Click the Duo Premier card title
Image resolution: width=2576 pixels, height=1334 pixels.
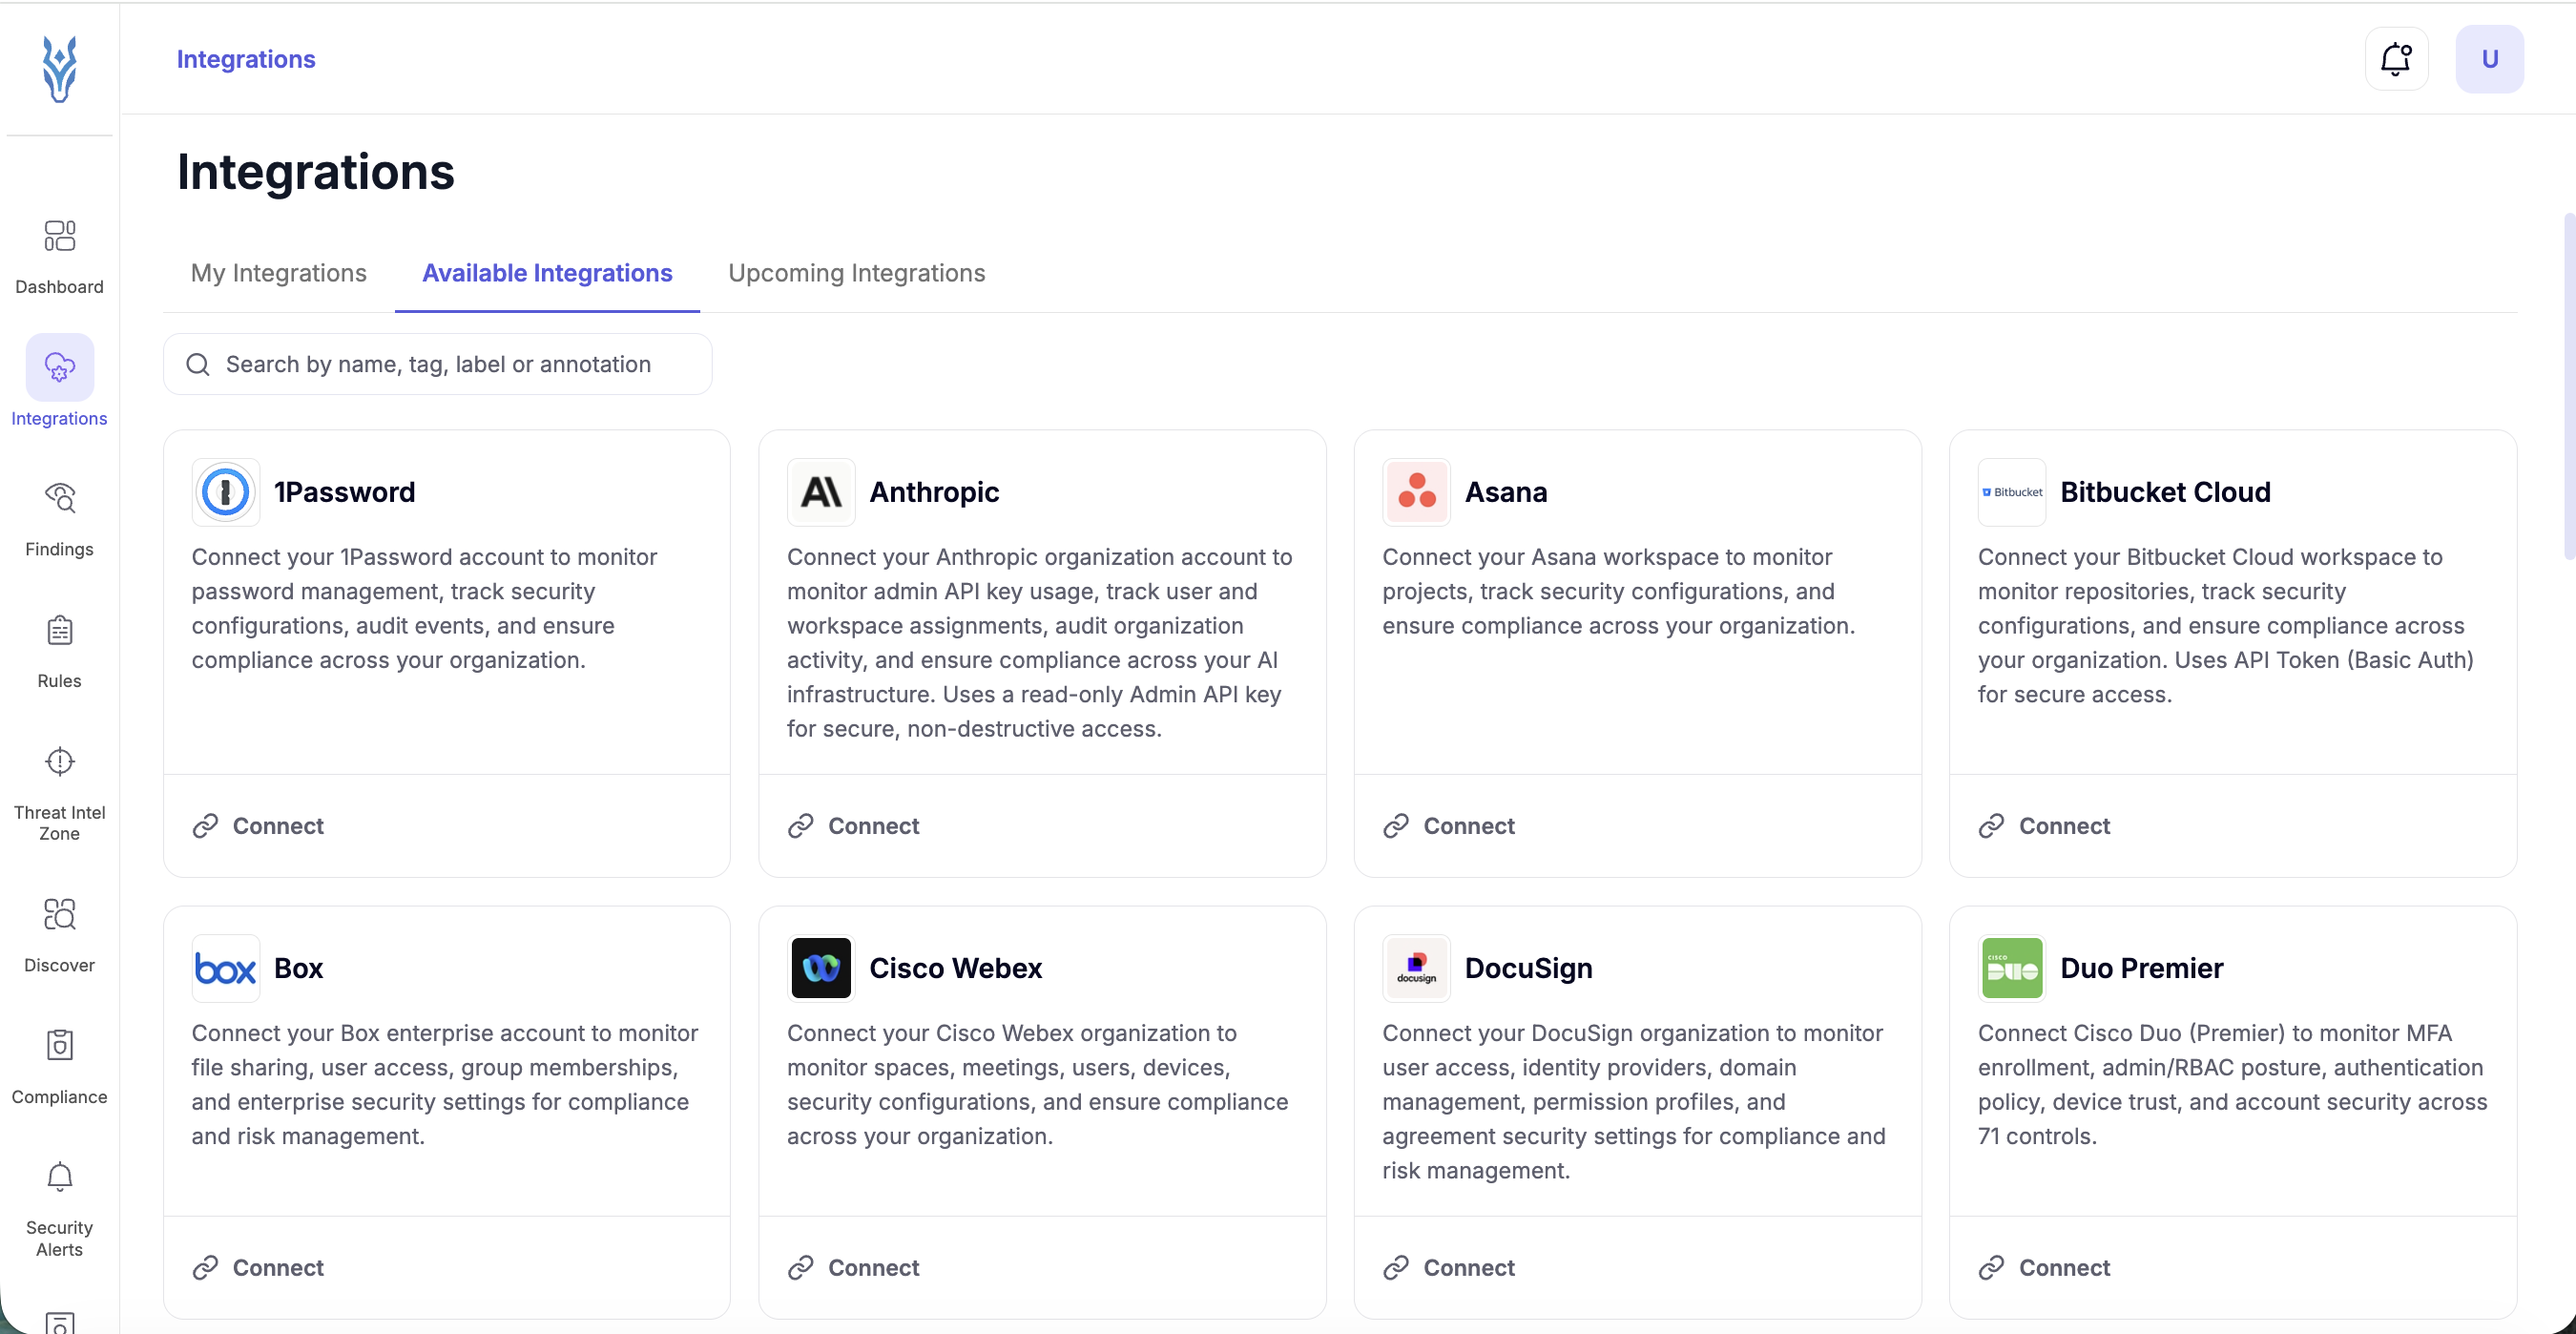(x=2142, y=968)
